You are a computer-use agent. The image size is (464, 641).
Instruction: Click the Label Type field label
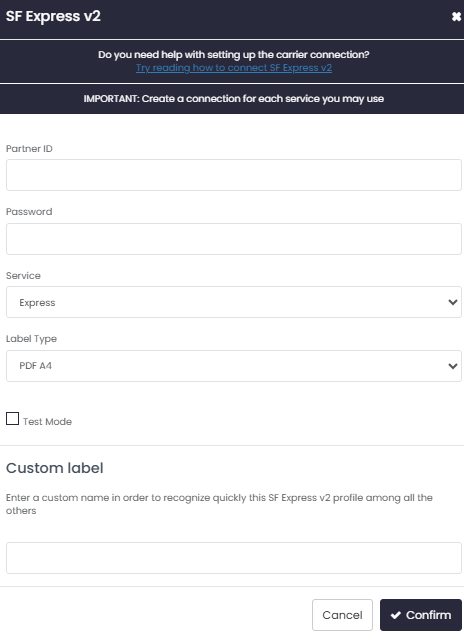tap(31, 339)
